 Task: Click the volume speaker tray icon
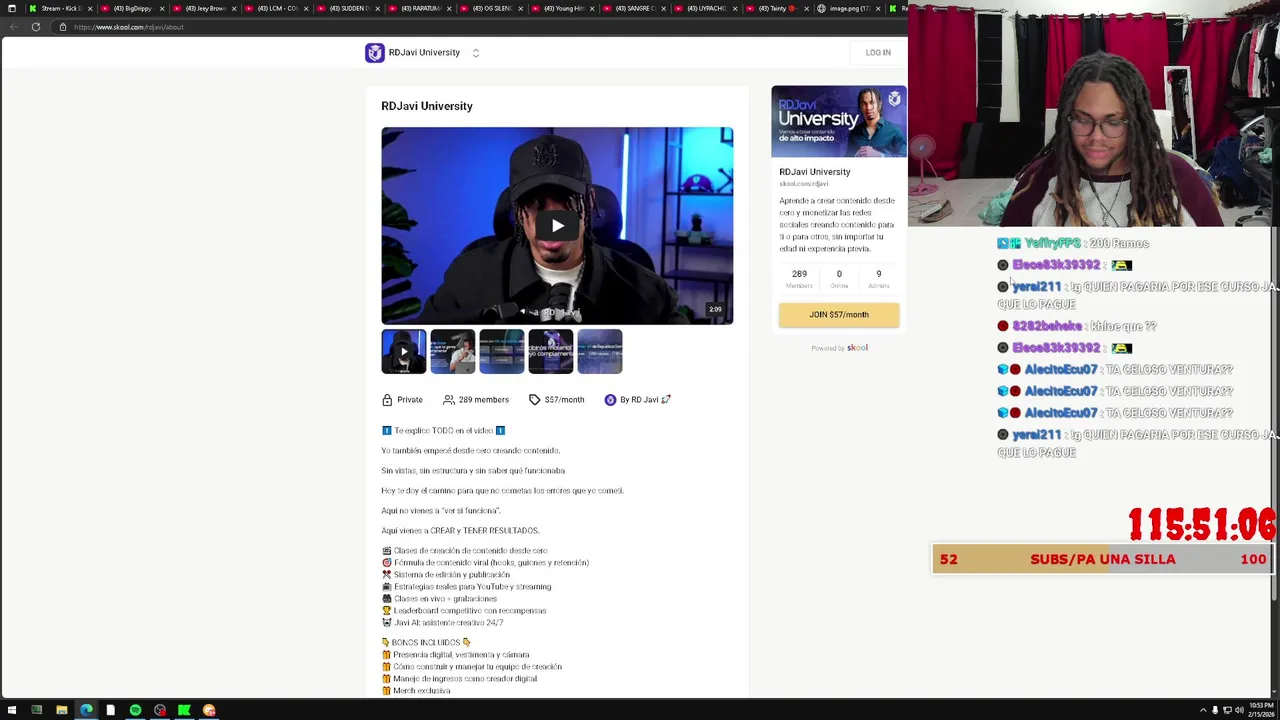point(1239,710)
